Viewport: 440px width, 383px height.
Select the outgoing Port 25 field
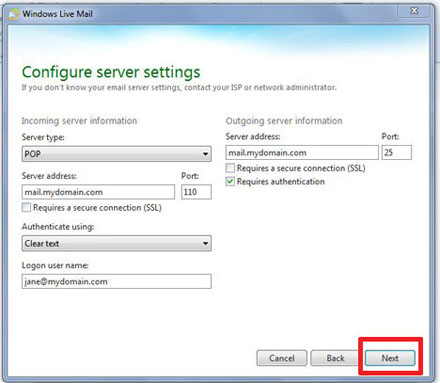[x=397, y=153]
